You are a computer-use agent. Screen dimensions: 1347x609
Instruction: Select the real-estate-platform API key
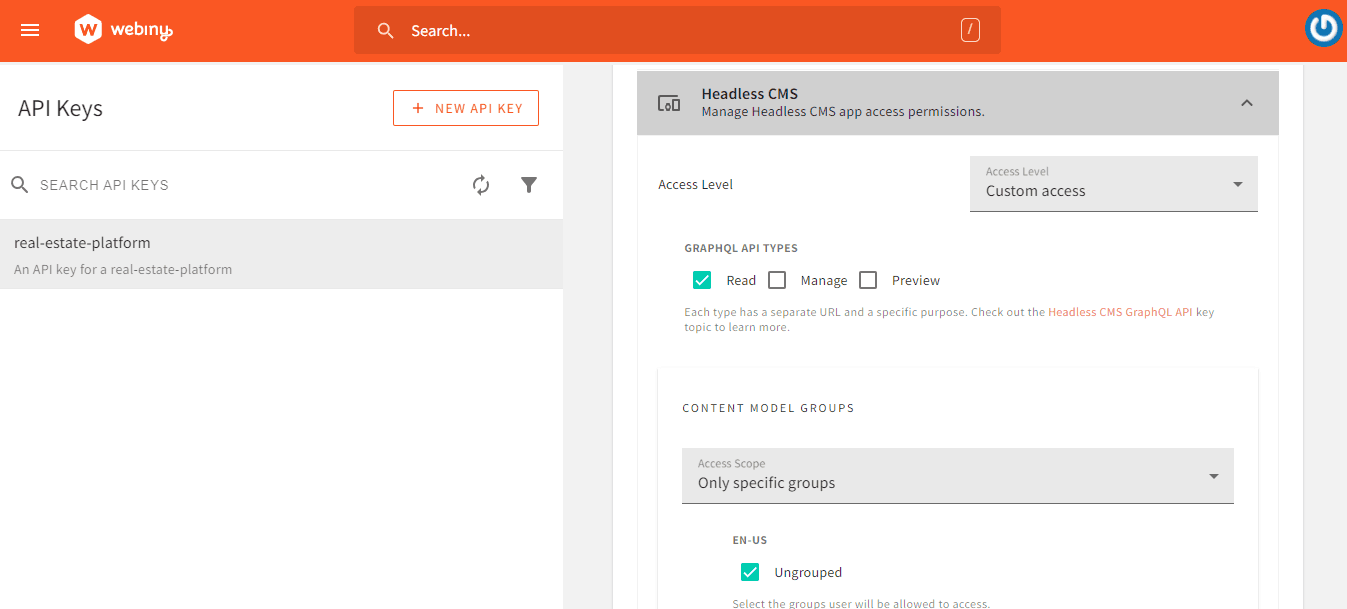coord(281,254)
